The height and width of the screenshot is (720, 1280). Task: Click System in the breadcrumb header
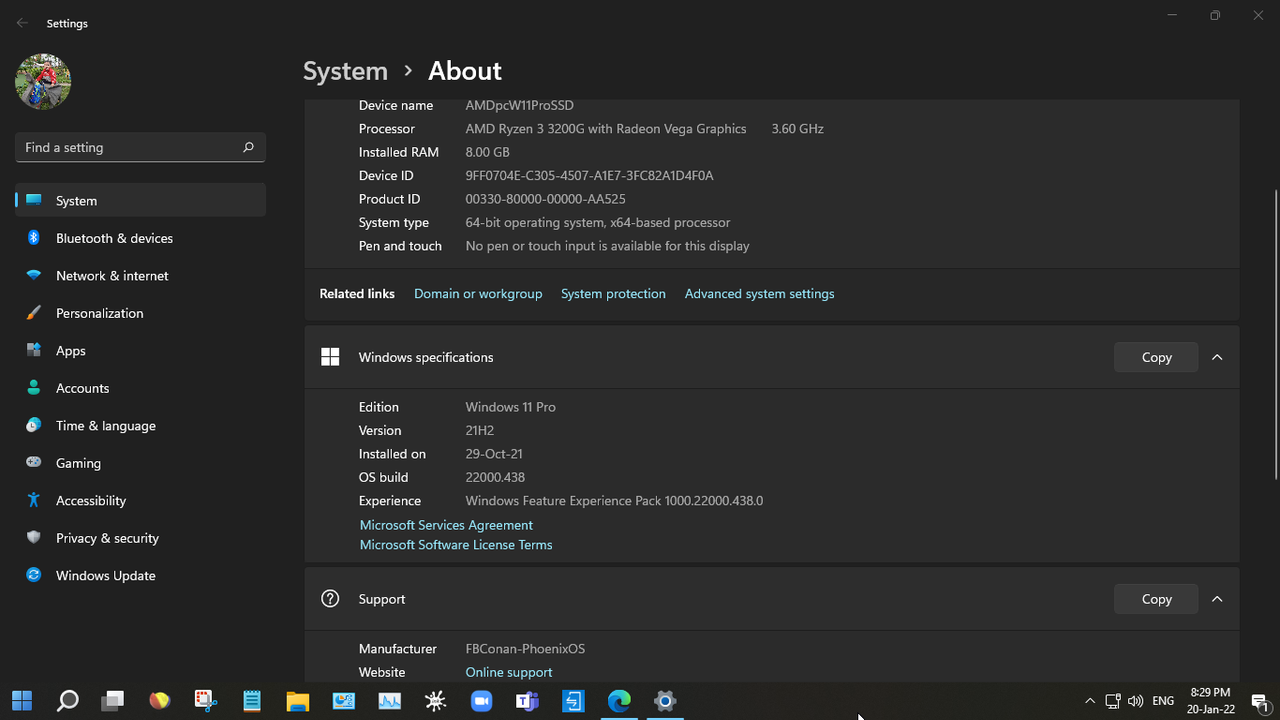[x=345, y=71]
